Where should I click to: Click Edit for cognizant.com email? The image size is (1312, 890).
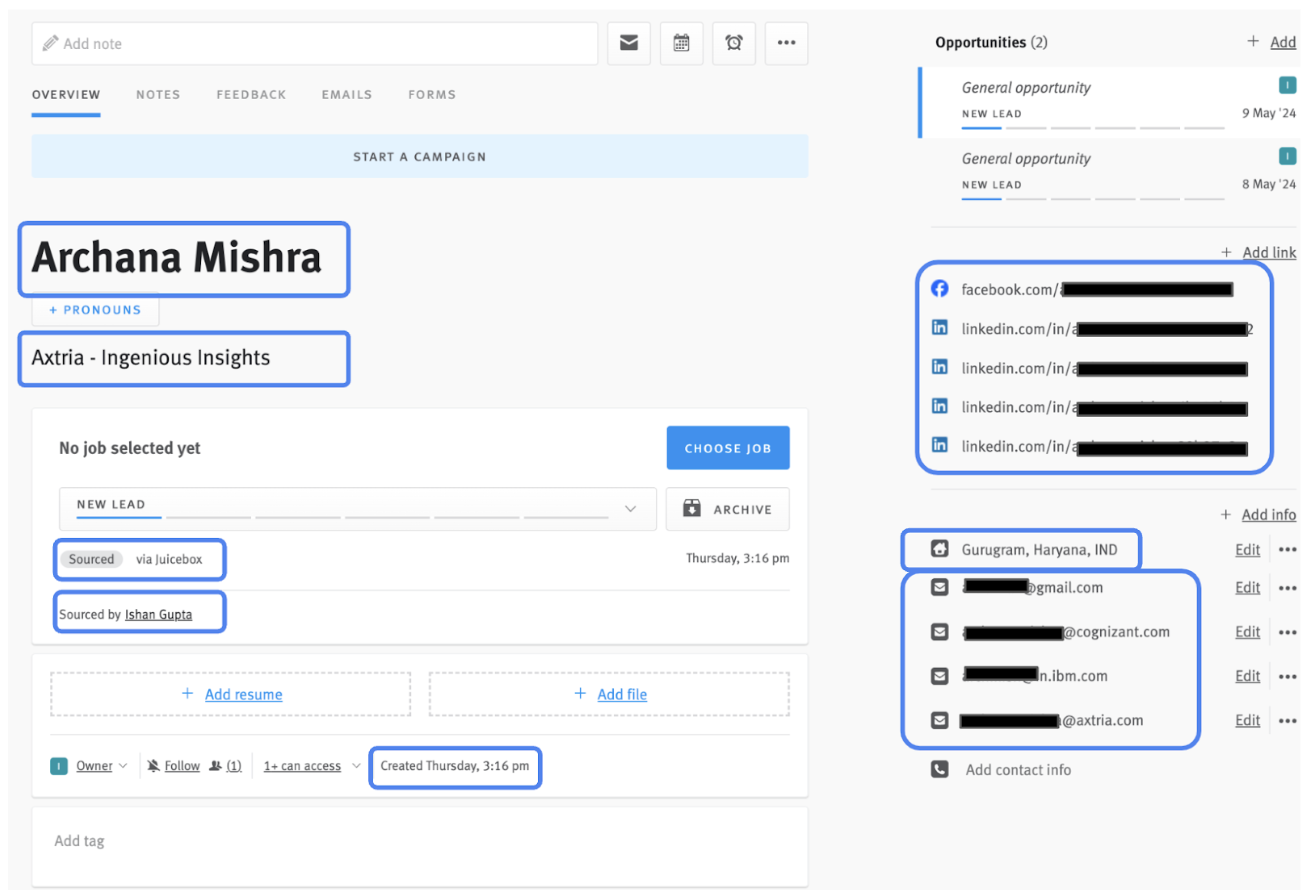(x=1247, y=632)
